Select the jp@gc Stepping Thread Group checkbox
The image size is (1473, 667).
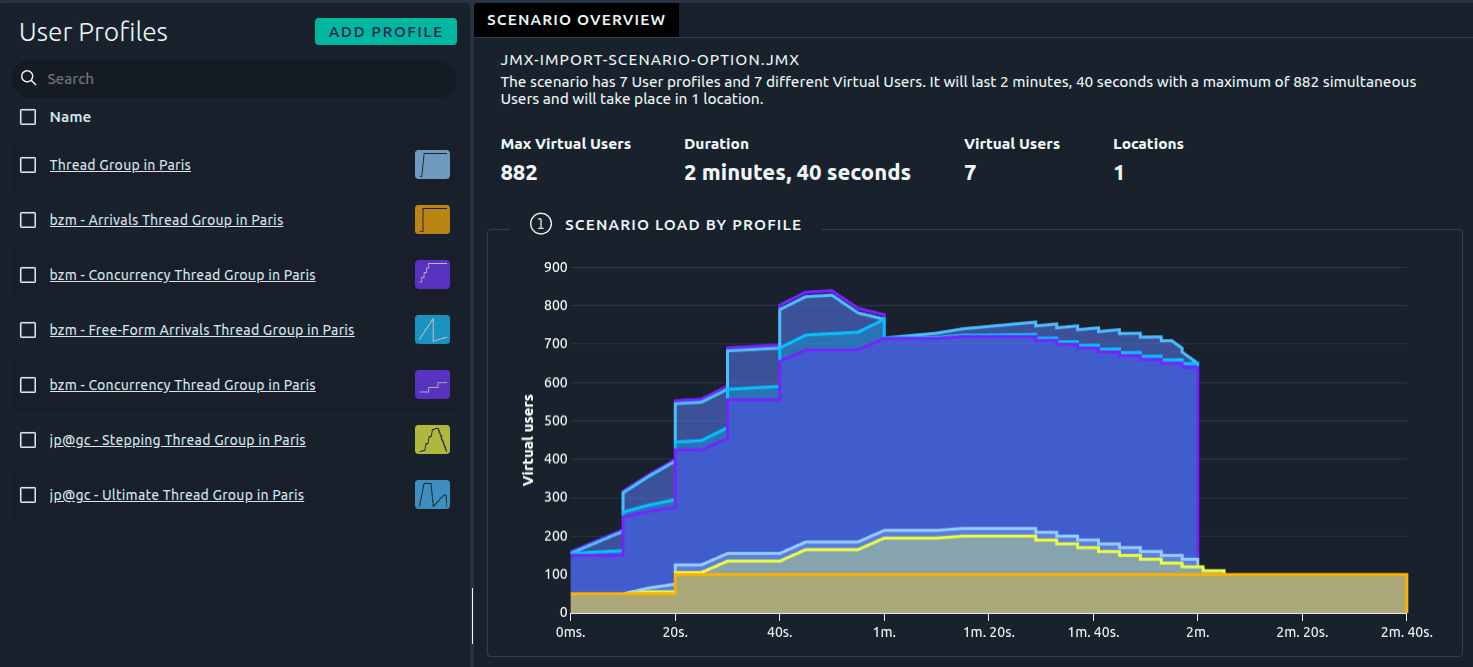coord(28,440)
